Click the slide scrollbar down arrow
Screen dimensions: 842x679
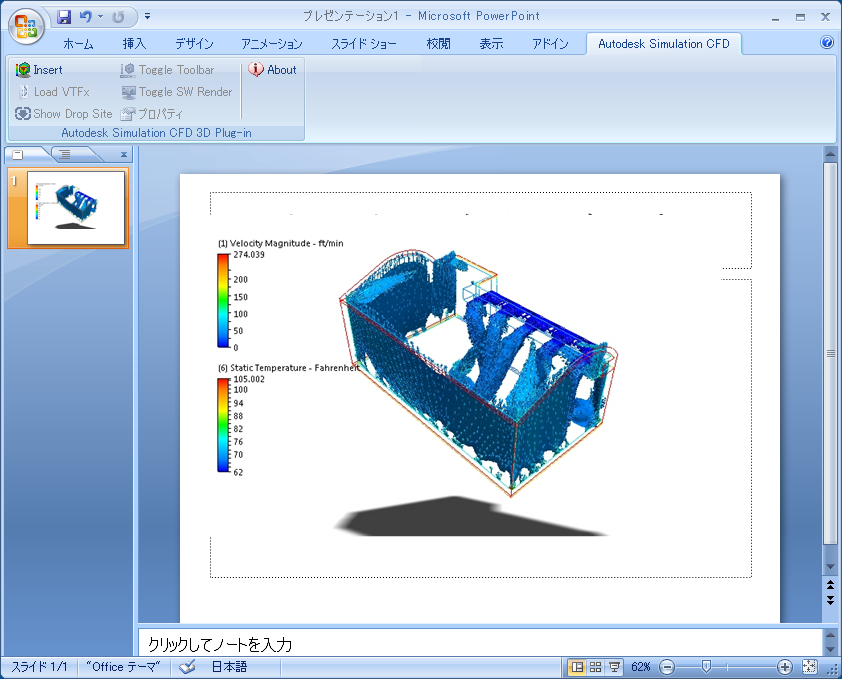(x=830, y=567)
